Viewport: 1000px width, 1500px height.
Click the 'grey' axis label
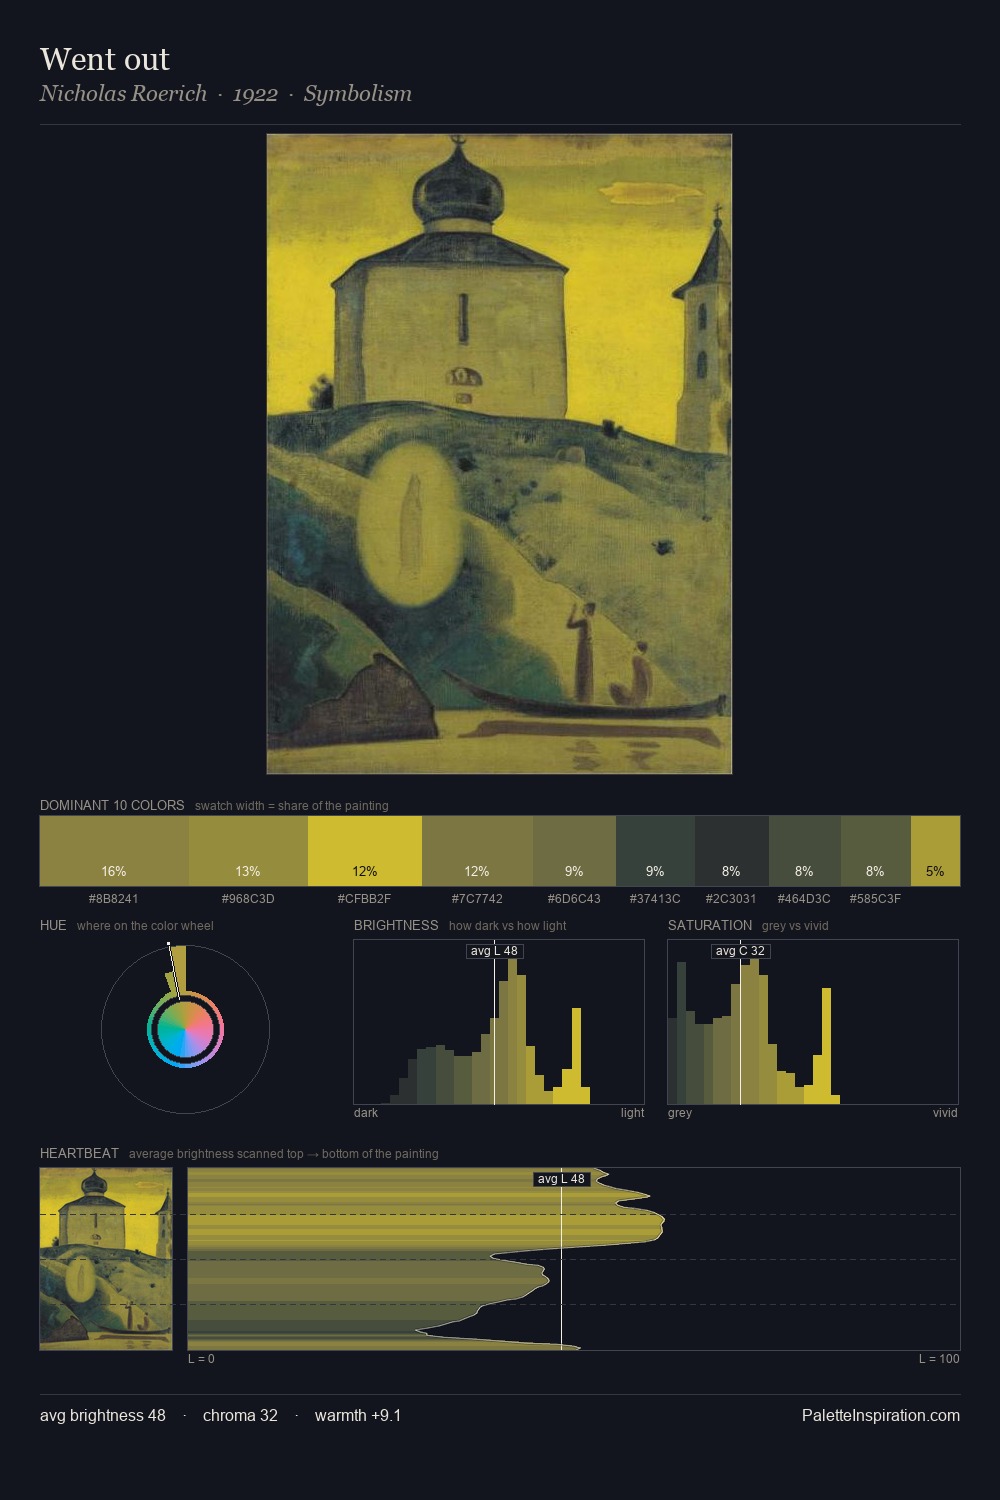[x=680, y=1113]
